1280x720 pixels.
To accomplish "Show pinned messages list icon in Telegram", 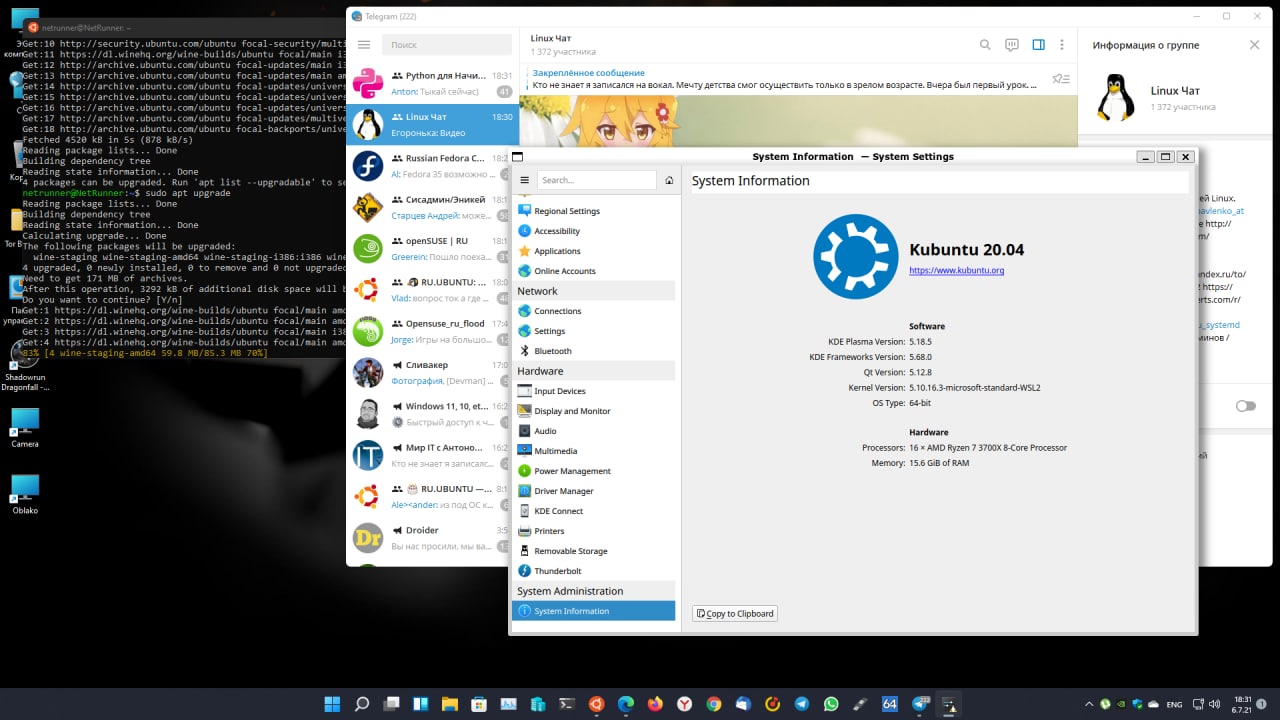I will click(1061, 79).
